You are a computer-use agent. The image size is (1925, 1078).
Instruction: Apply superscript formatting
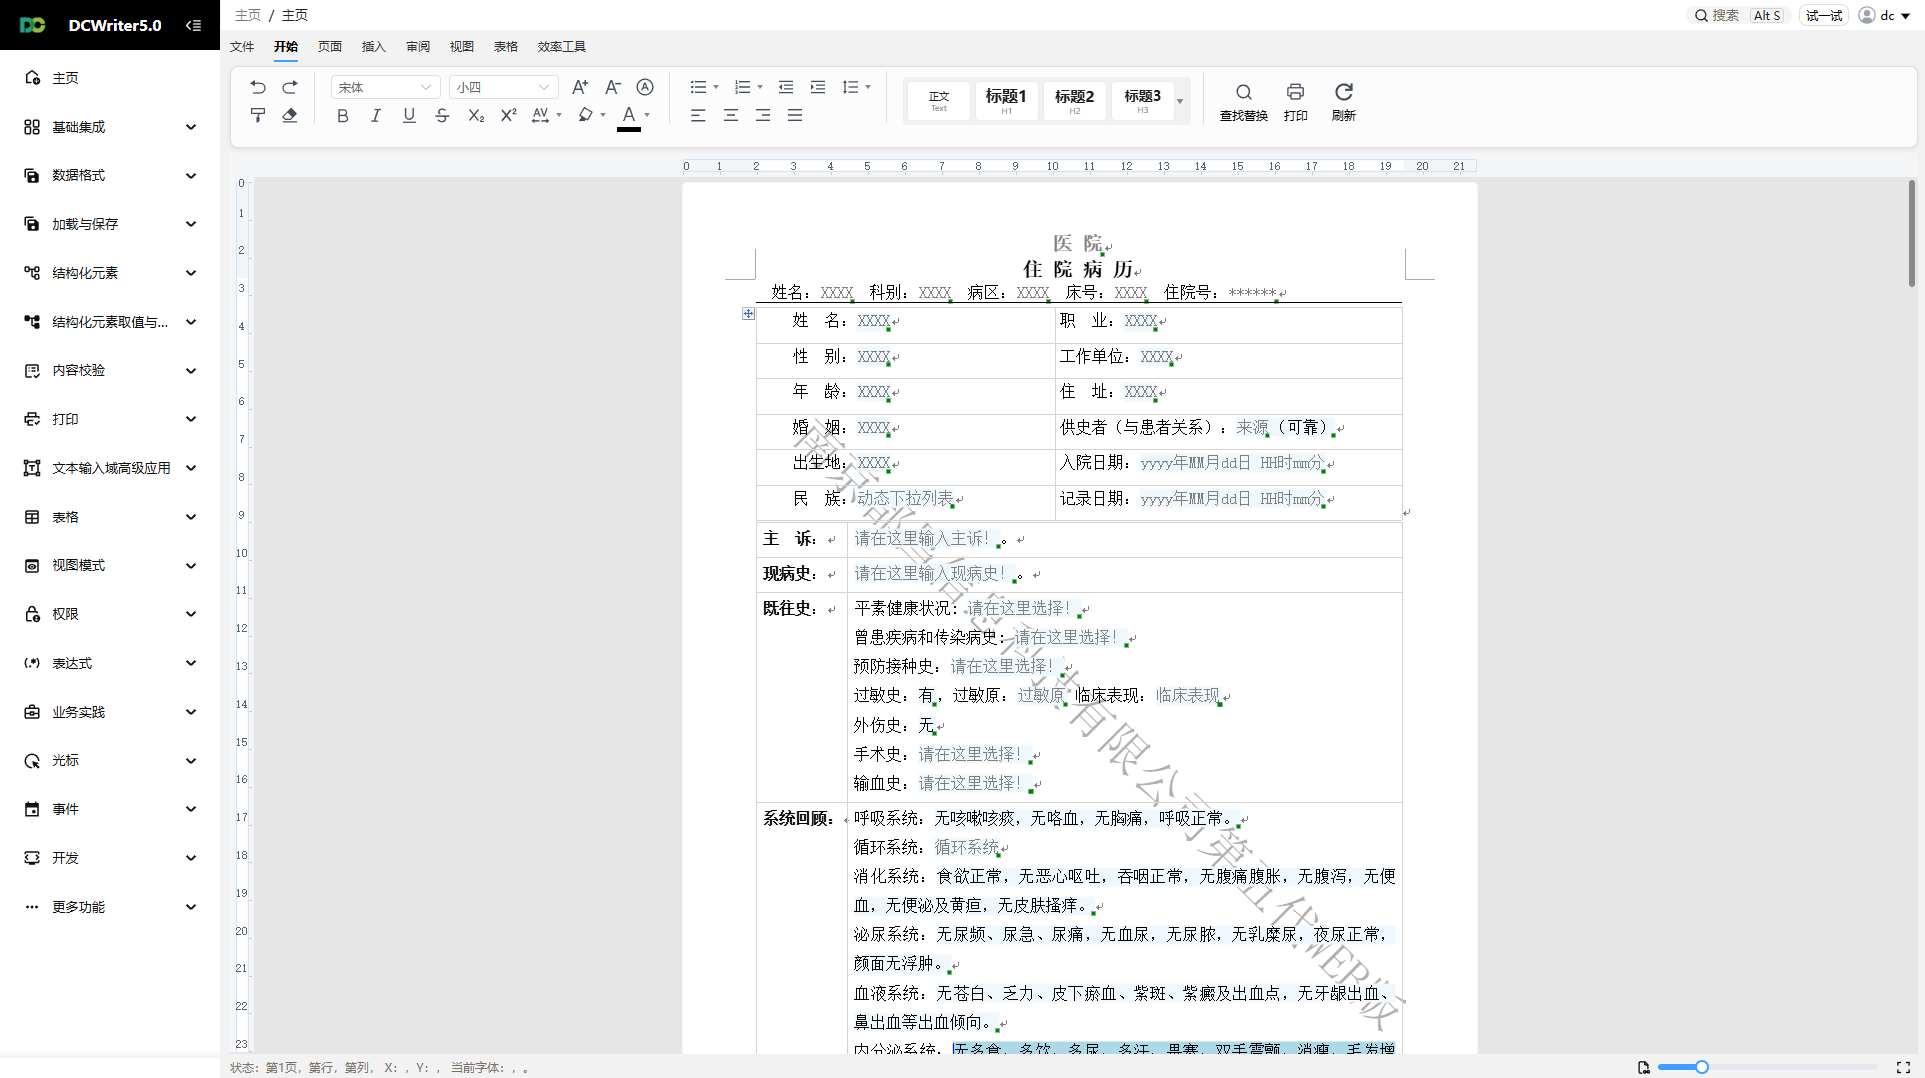pos(508,115)
